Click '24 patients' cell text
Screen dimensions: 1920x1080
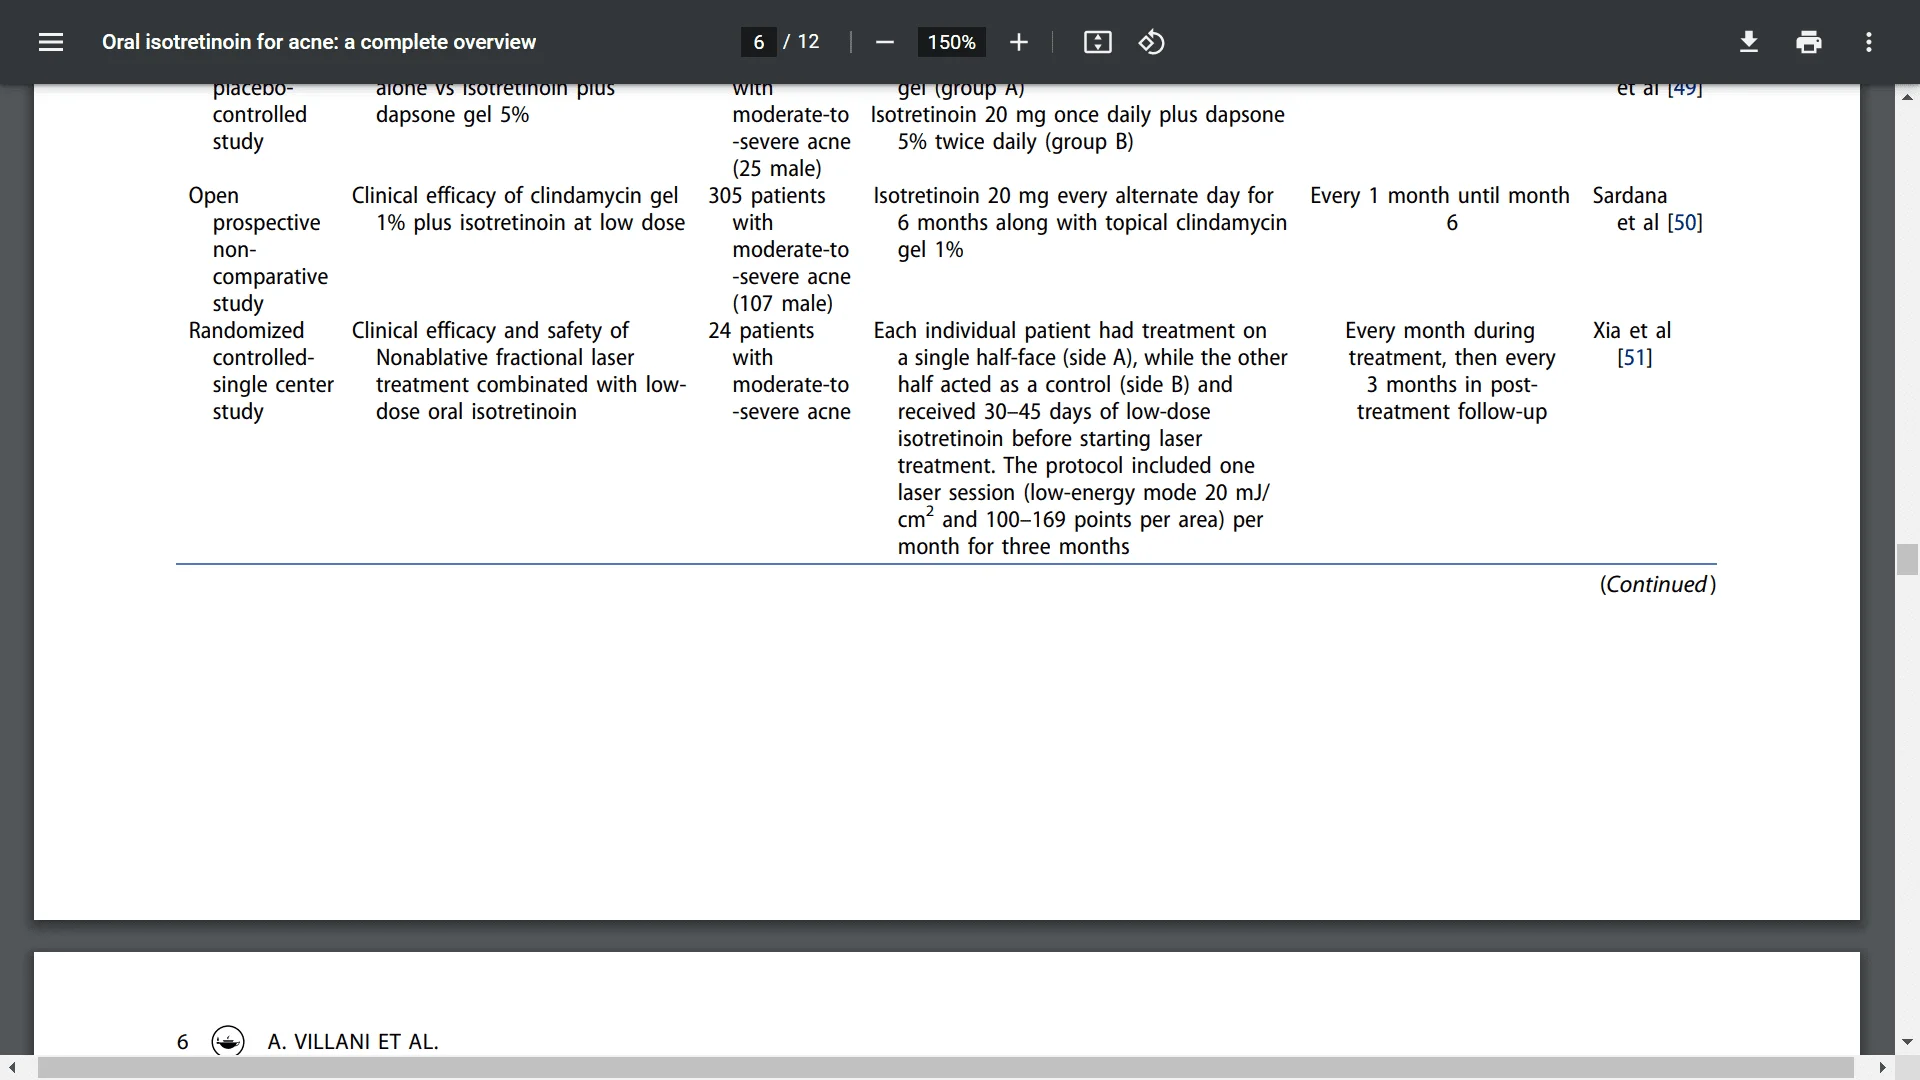761,331
